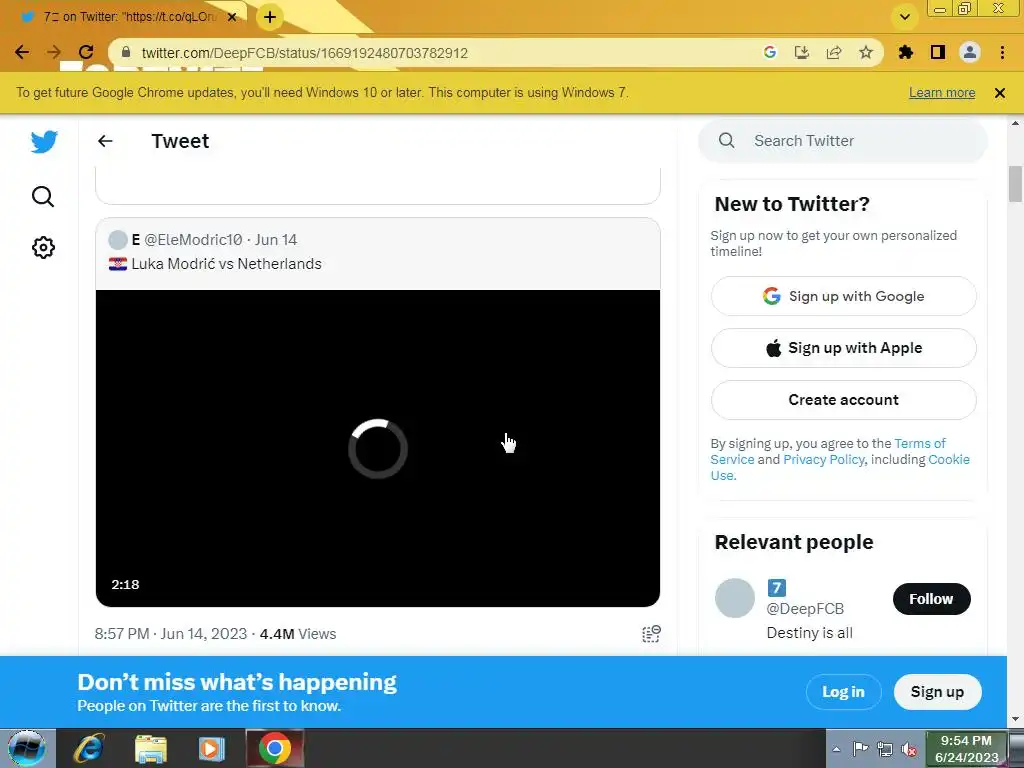Click muted volume tray icon
Screen dimensions: 1024x768
(908, 749)
